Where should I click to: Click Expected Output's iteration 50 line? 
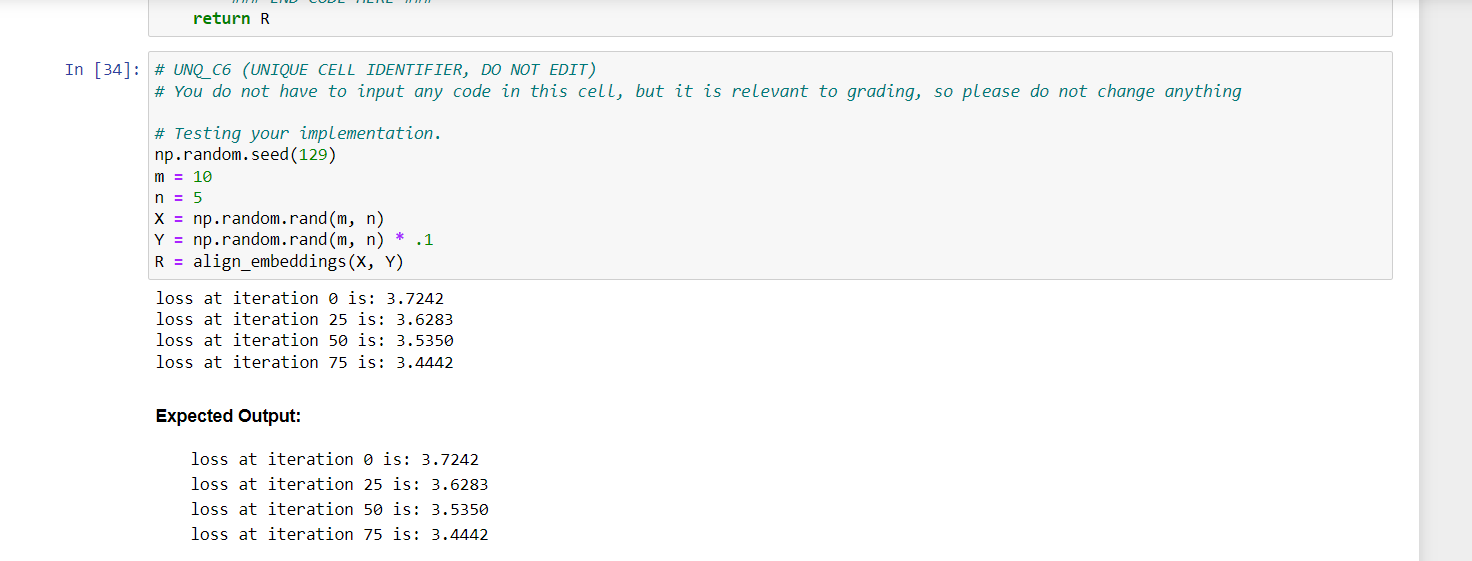click(340, 509)
